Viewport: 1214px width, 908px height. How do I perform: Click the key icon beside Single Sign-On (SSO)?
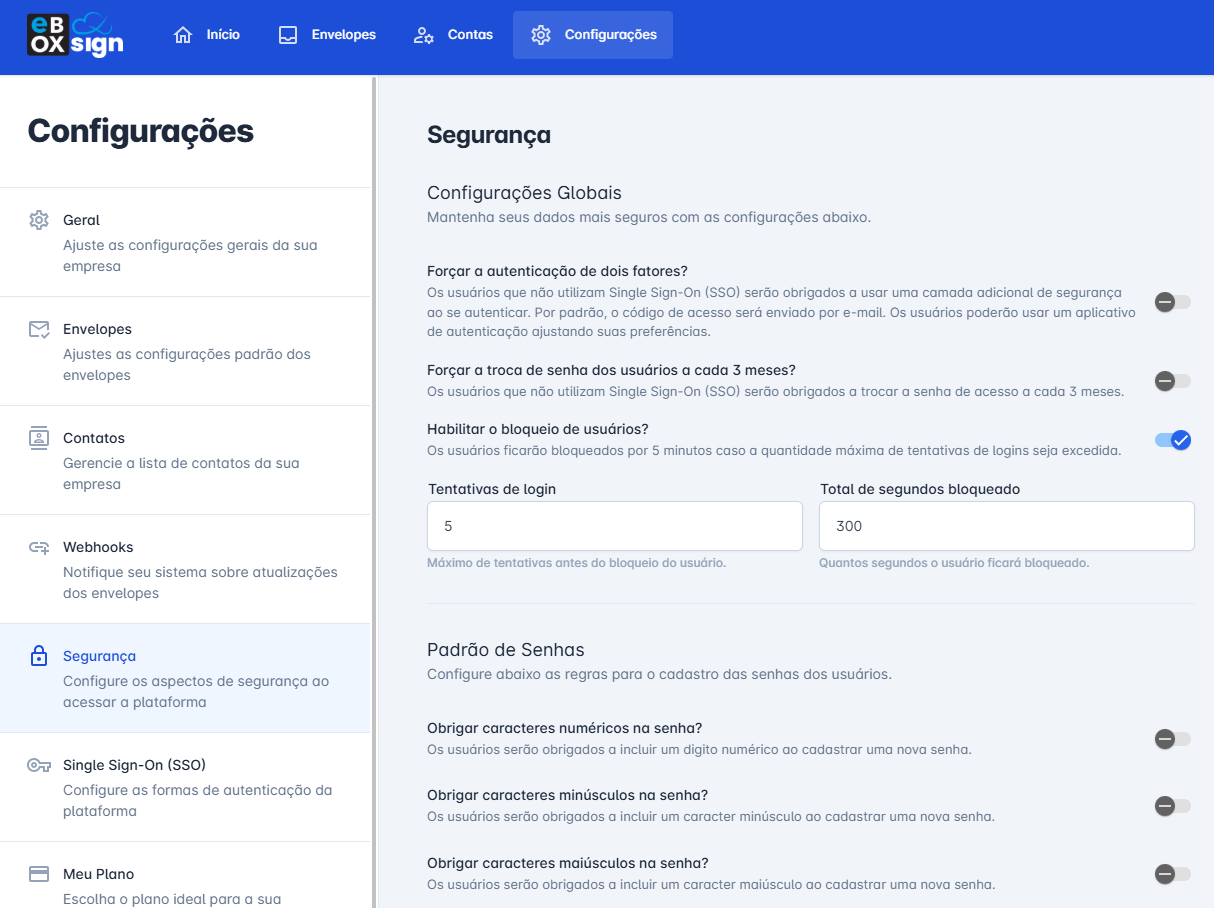(x=38, y=764)
